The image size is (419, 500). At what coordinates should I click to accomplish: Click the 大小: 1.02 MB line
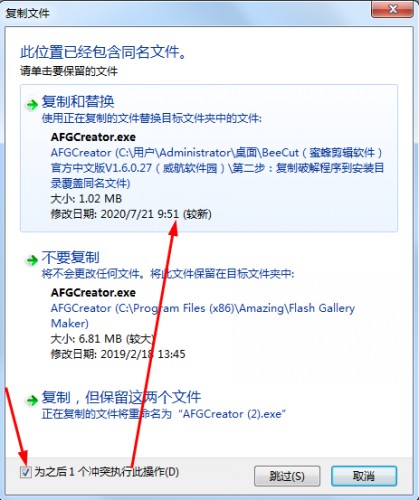86,199
